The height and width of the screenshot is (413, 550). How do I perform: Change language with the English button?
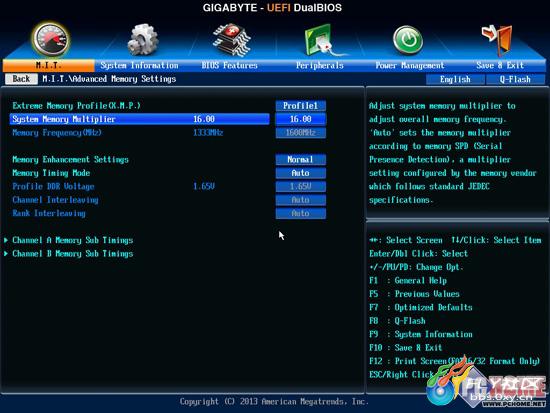coord(455,79)
